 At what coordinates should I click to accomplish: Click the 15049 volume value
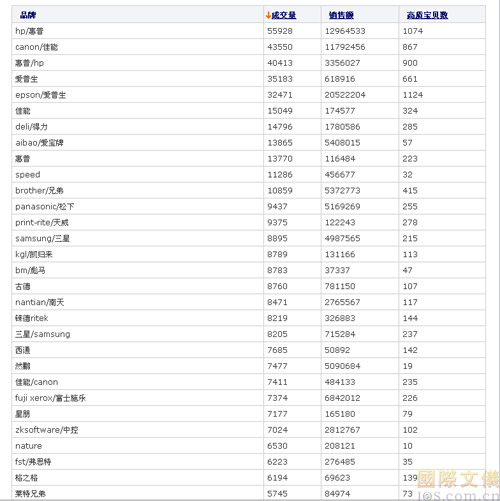pos(280,111)
